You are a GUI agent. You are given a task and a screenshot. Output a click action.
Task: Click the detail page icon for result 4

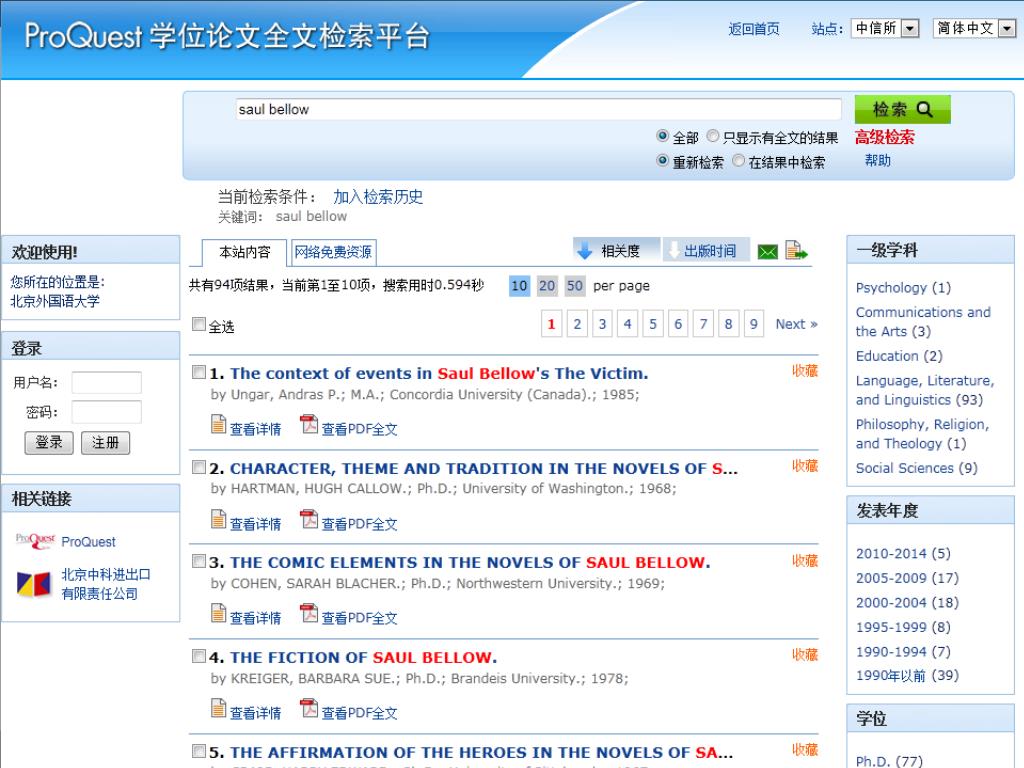point(218,708)
